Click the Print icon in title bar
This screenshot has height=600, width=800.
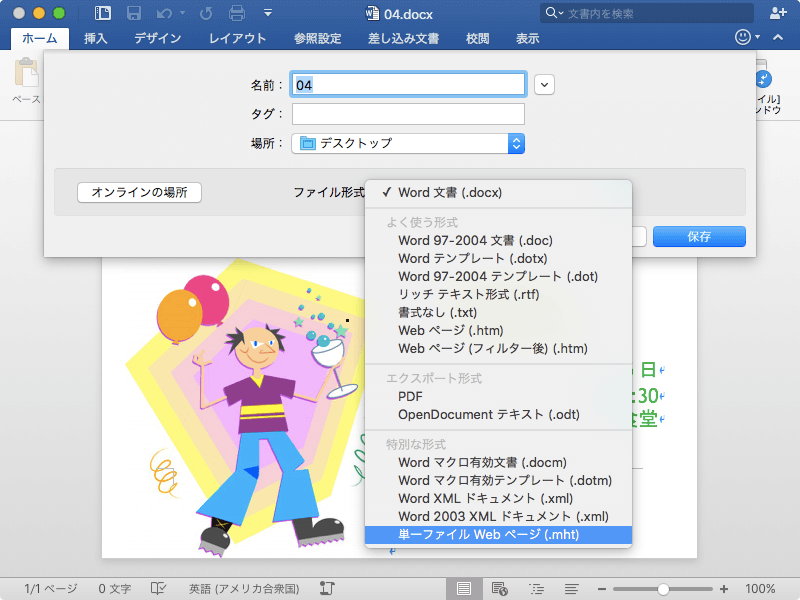pos(237,13)
